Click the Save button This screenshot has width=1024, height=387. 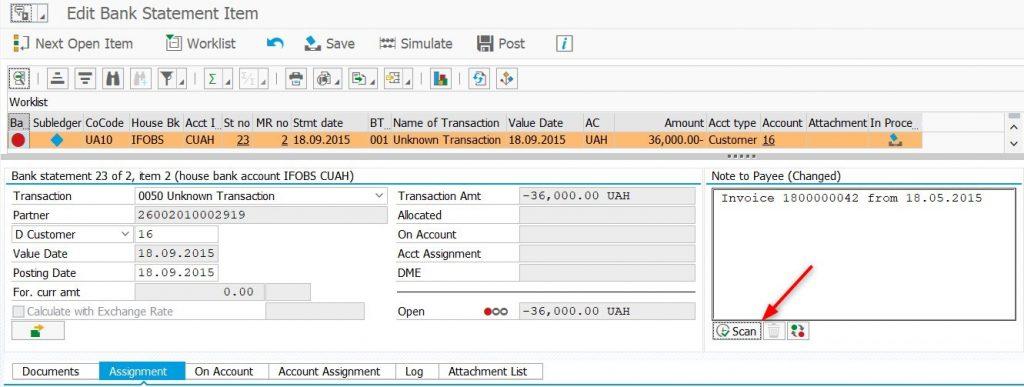pos(330,44)
